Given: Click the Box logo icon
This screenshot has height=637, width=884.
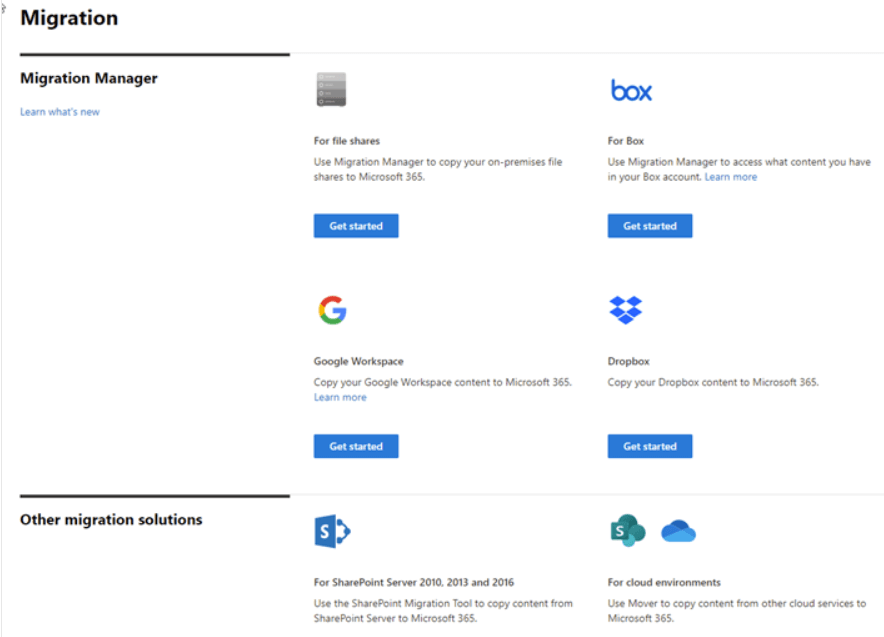Looking at the screenshot, I should (631, 90).
